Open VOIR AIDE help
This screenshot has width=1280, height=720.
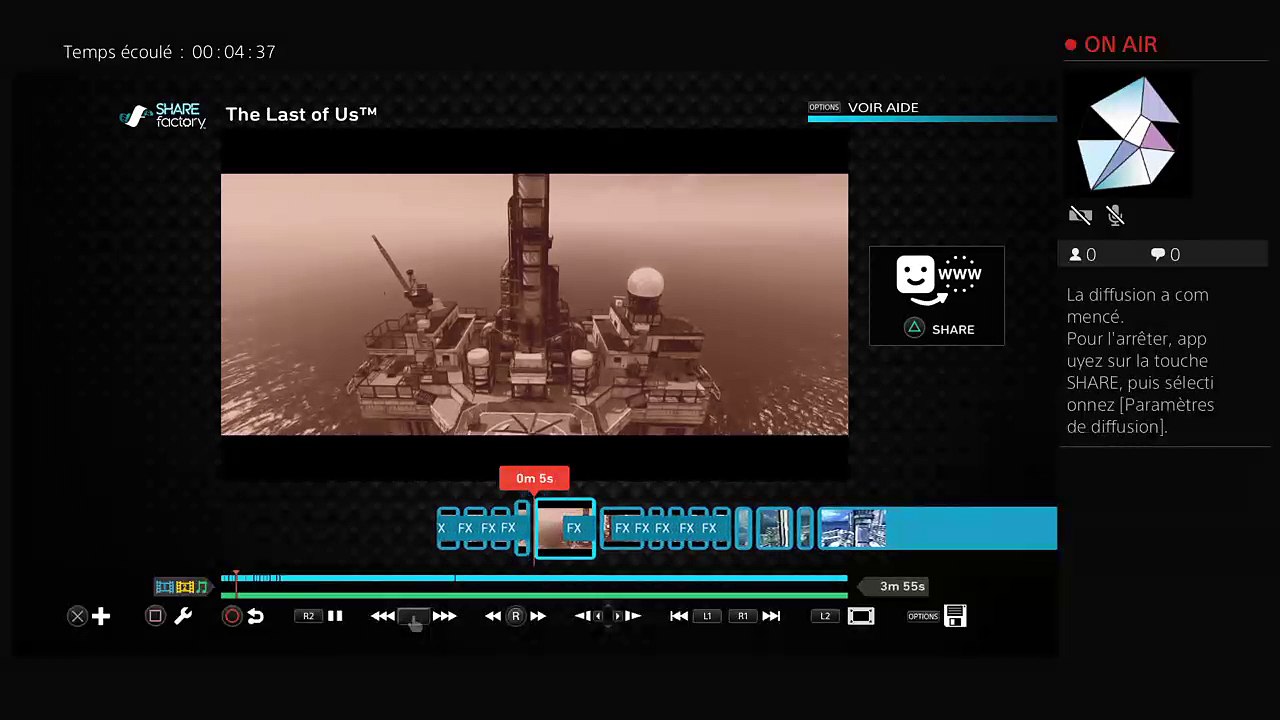click(883, 107)
